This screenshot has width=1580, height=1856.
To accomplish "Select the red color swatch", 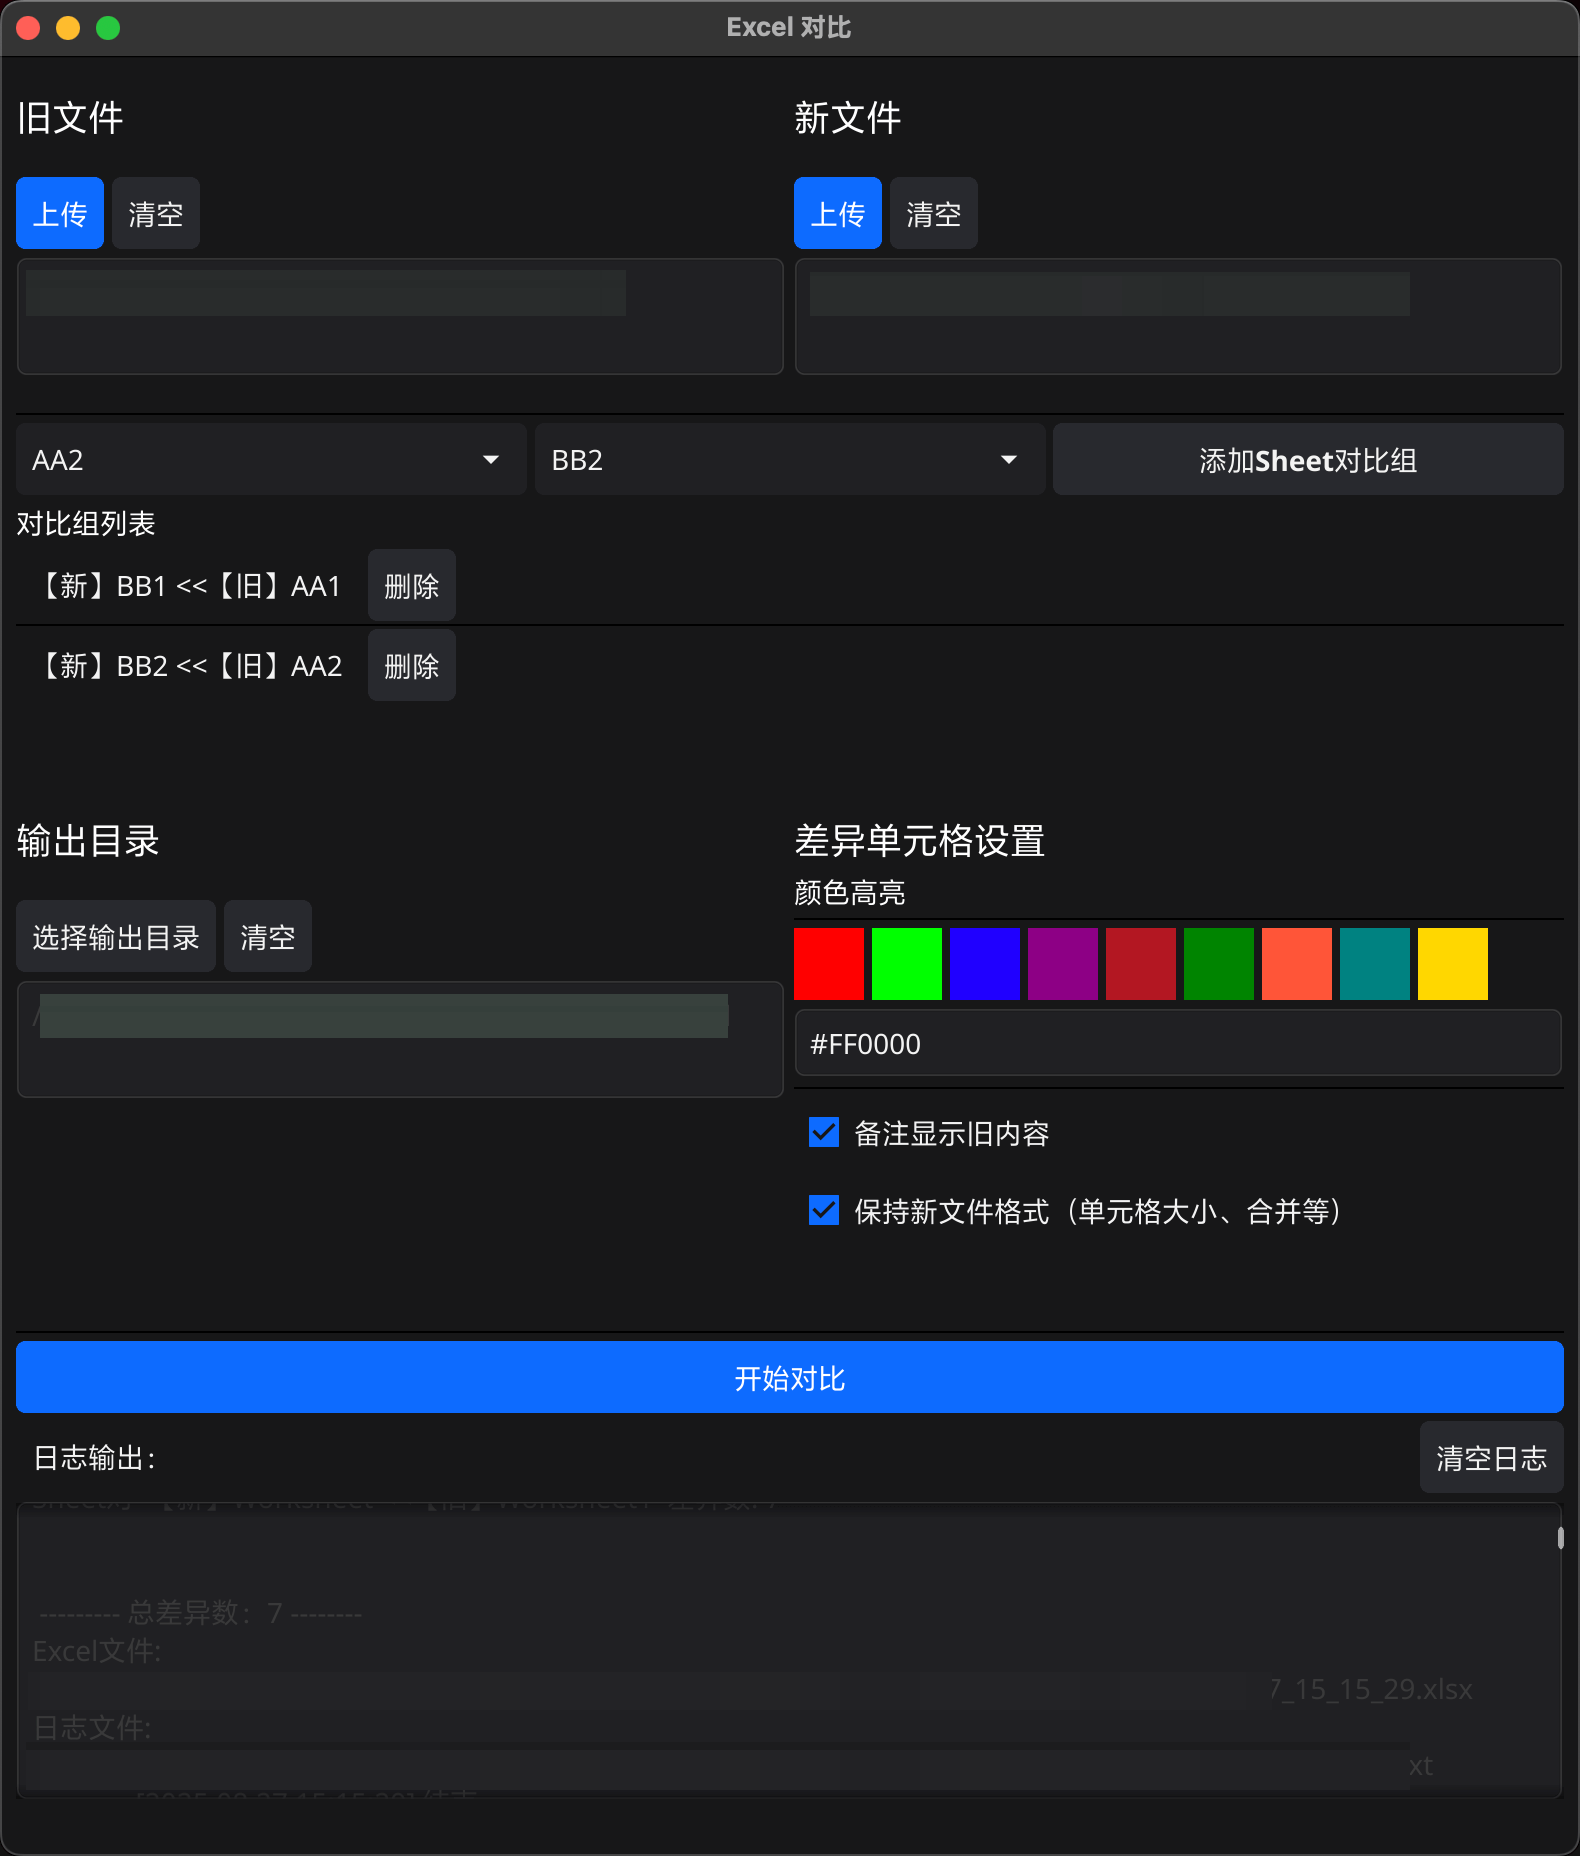I will point(829,964).
